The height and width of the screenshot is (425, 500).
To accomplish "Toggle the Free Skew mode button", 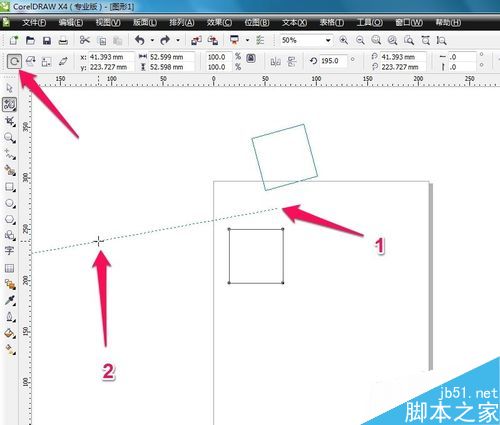I will (x=63, y=61).
